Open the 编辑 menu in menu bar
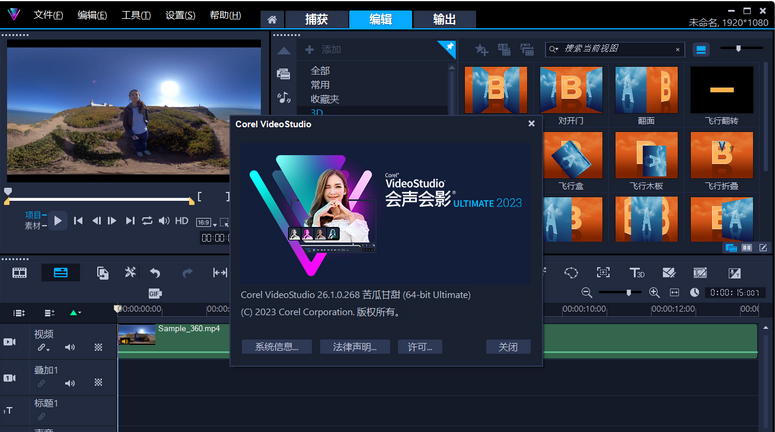 [92, 15]
